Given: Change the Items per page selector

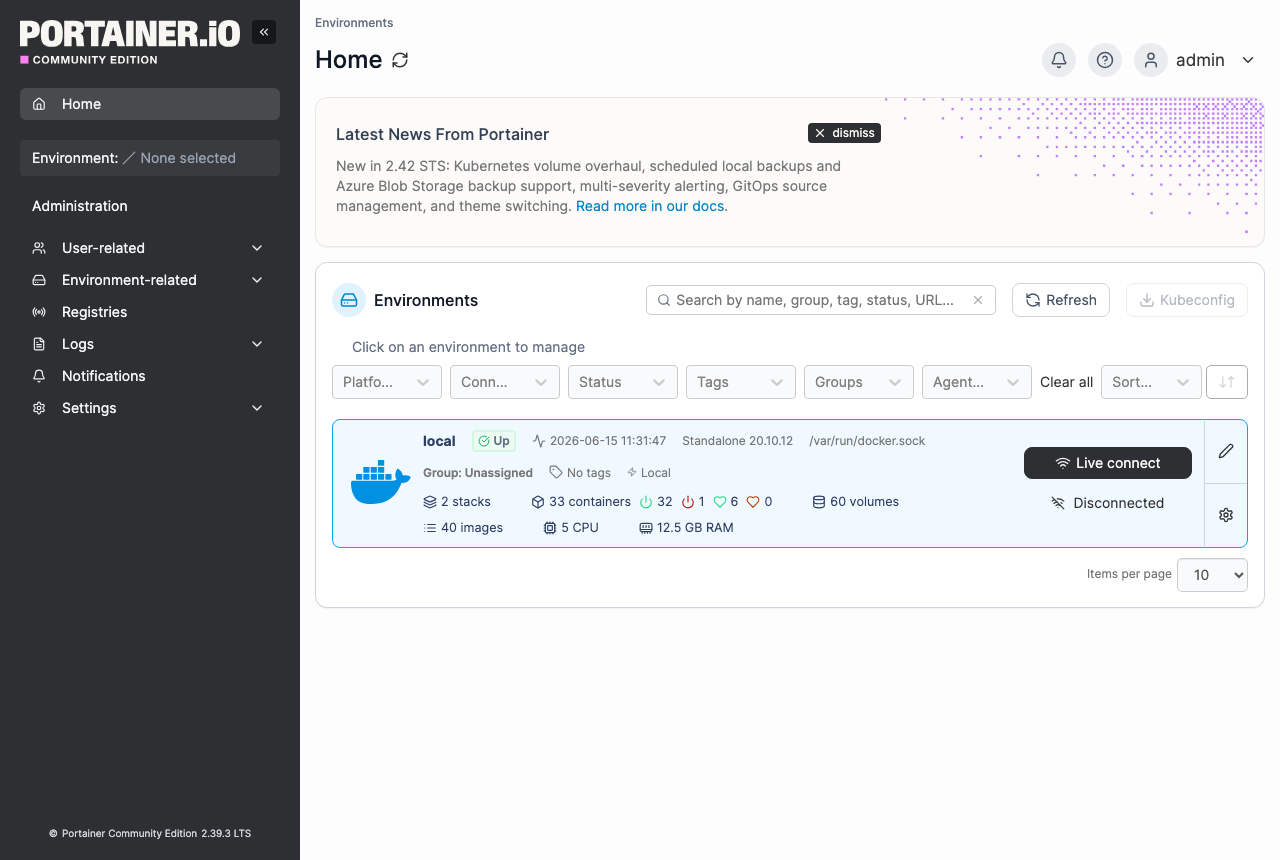Looking at the screenshot, I should coord(1212,575).
